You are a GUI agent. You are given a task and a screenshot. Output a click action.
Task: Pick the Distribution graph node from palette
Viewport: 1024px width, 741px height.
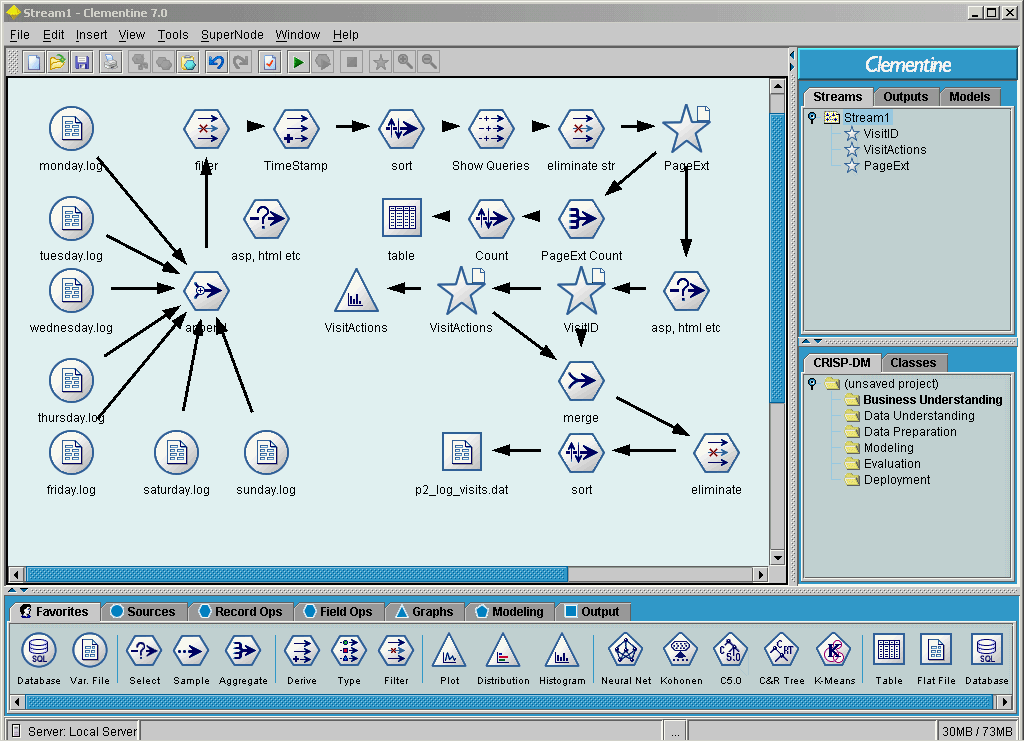(x=503, y=658)
